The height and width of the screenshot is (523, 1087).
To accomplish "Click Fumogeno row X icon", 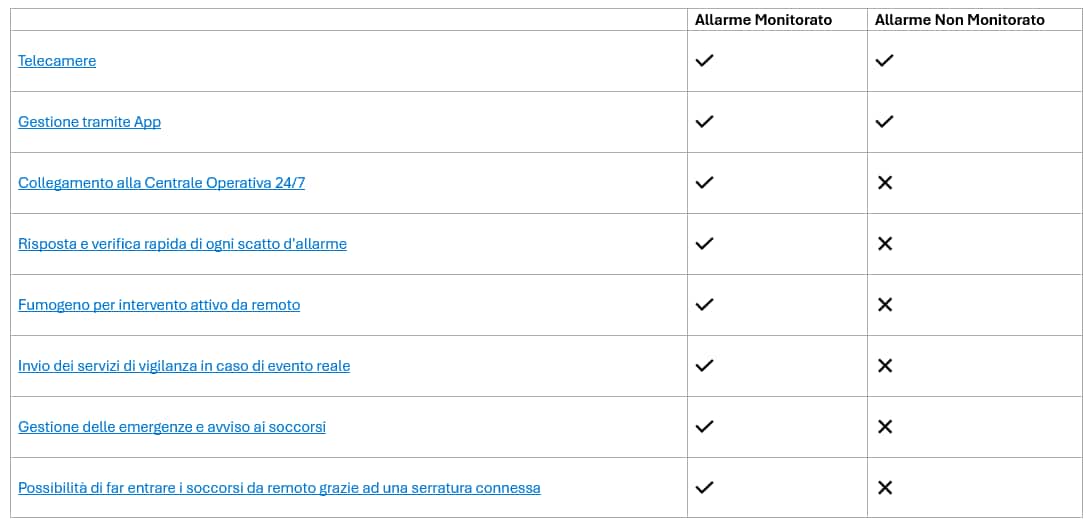I will 884,305.
